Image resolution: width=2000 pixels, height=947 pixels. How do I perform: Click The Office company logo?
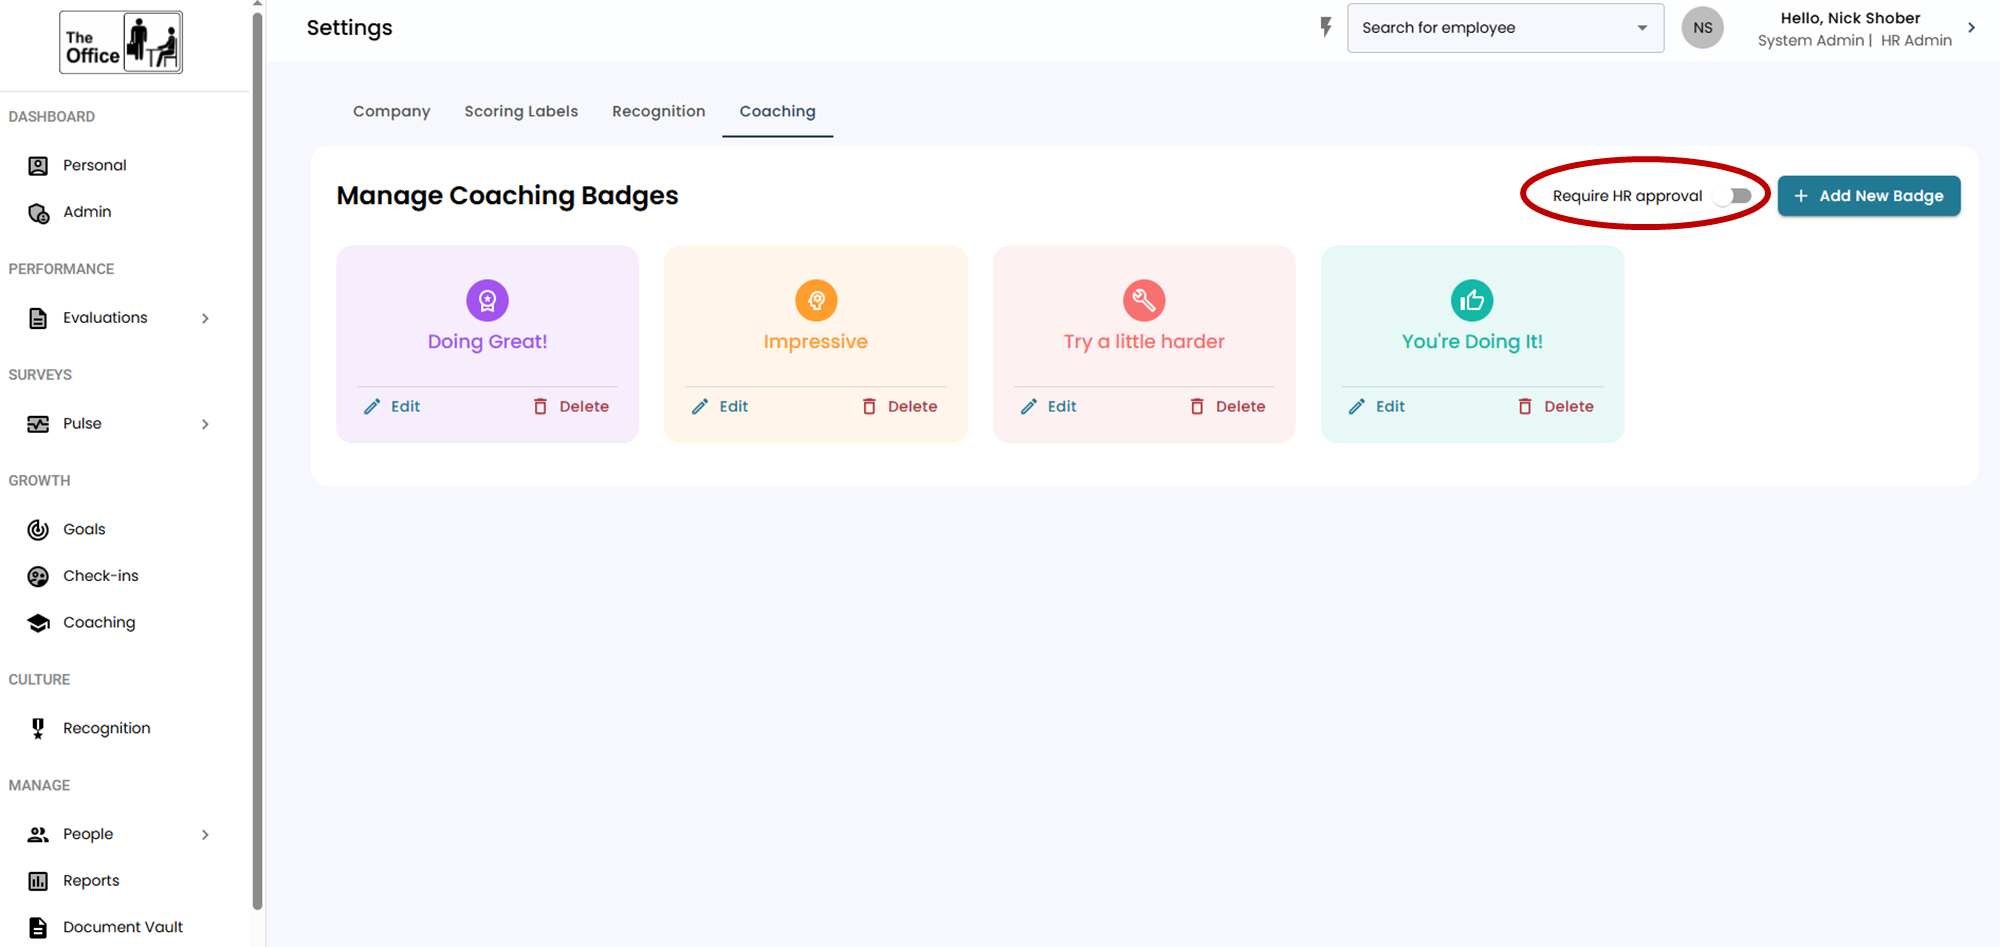pos(121,42)
